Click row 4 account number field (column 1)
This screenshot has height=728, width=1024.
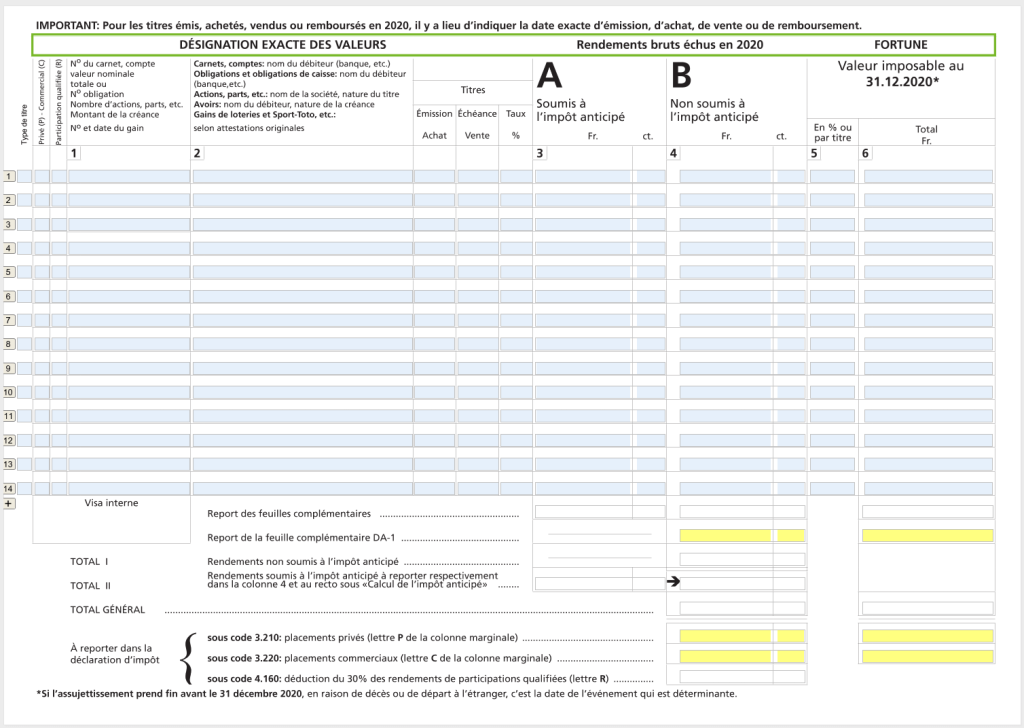click(129, 248)
